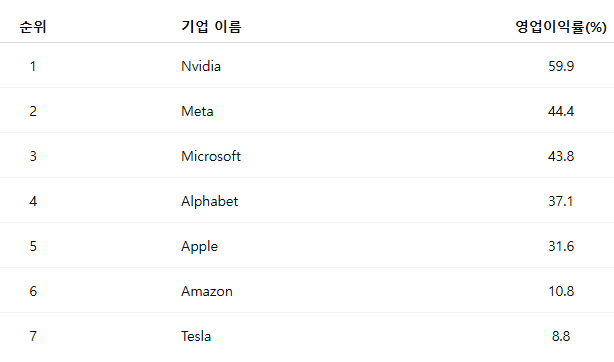614x362 pixels.
Task: Click Tesla's 8.8 margin value
Action: coord(561,336)
